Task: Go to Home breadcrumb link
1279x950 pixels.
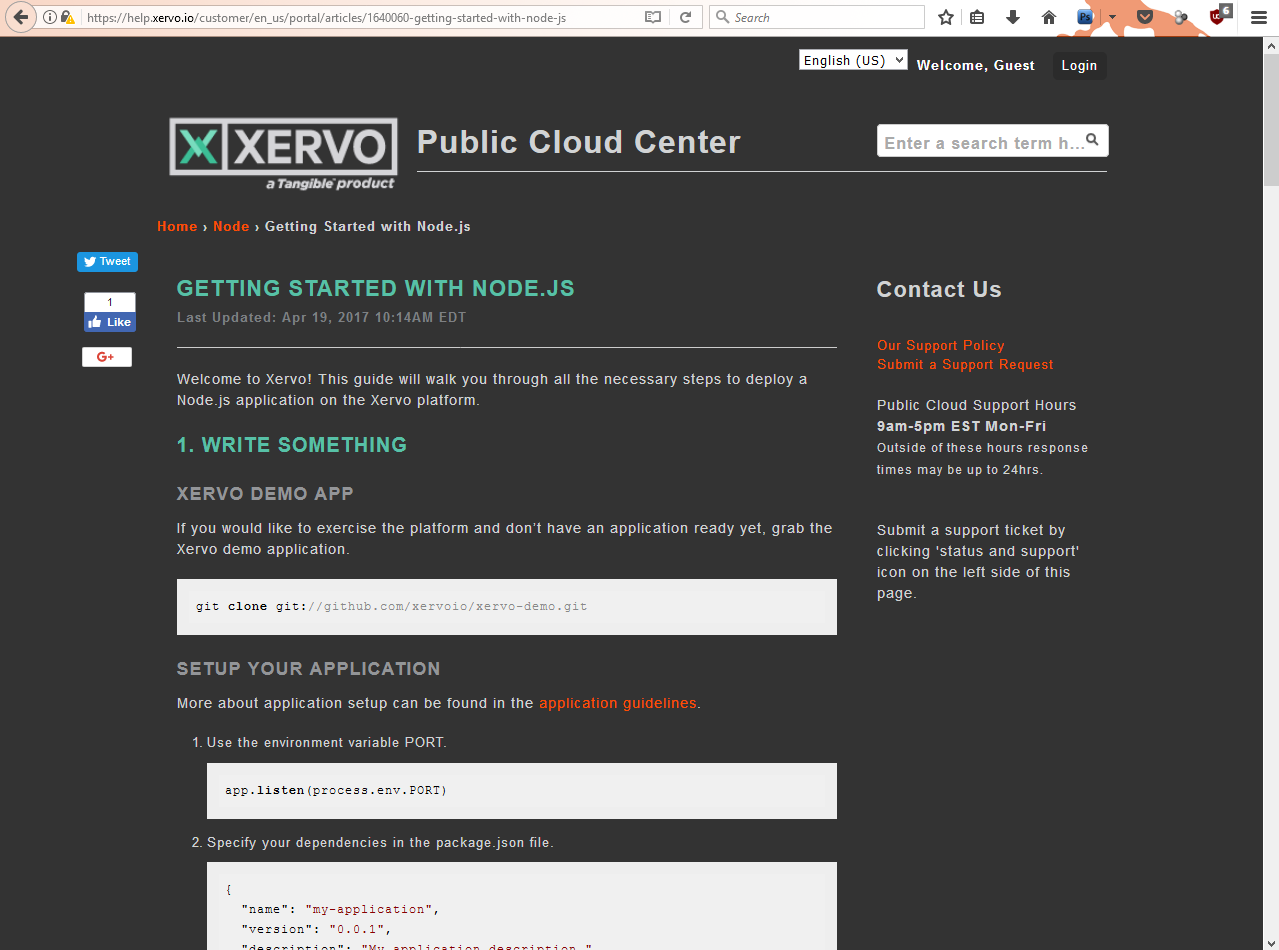Action: [177, 226]
